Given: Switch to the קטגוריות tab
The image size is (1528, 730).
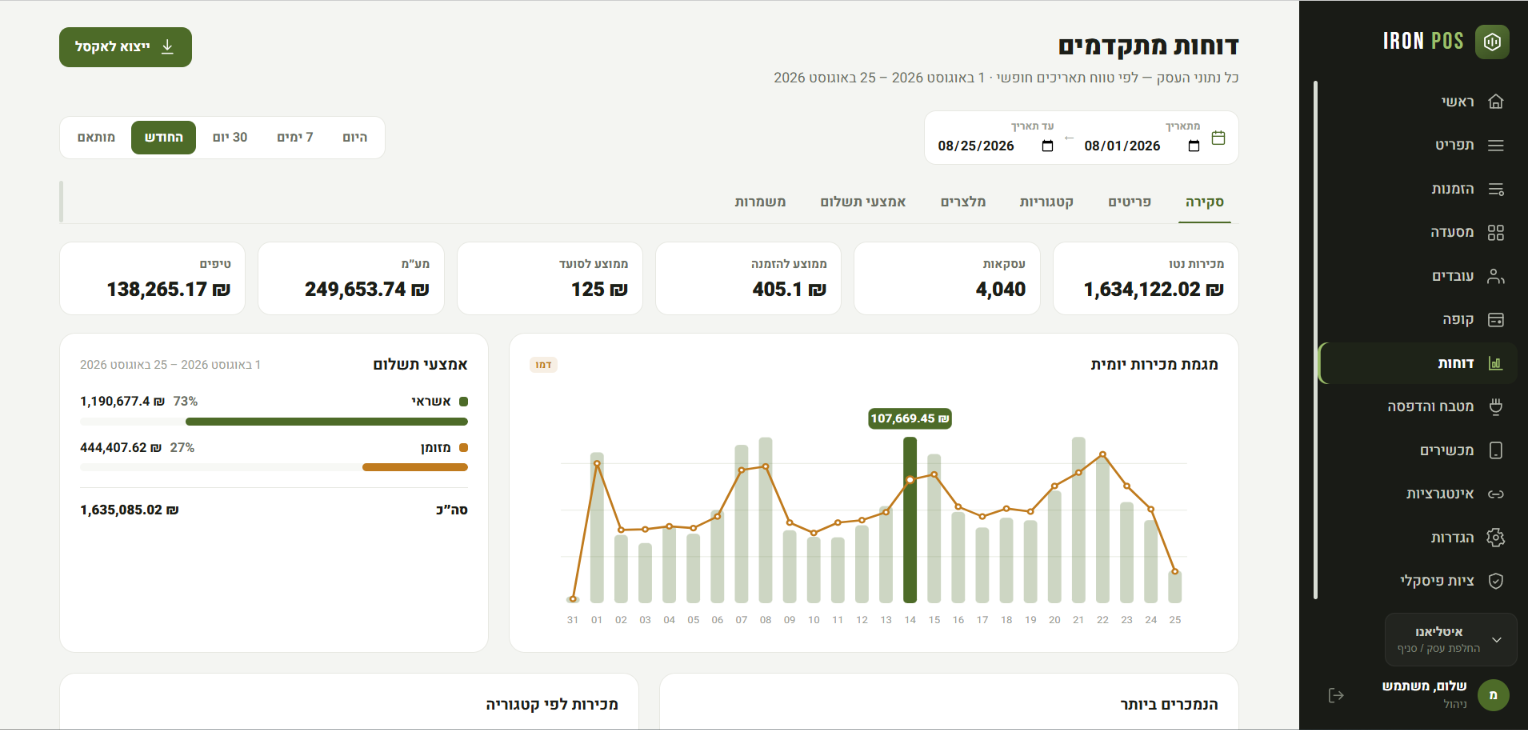Looking at the screenshot, I should pyautogui.click(x=1047, y=202).
